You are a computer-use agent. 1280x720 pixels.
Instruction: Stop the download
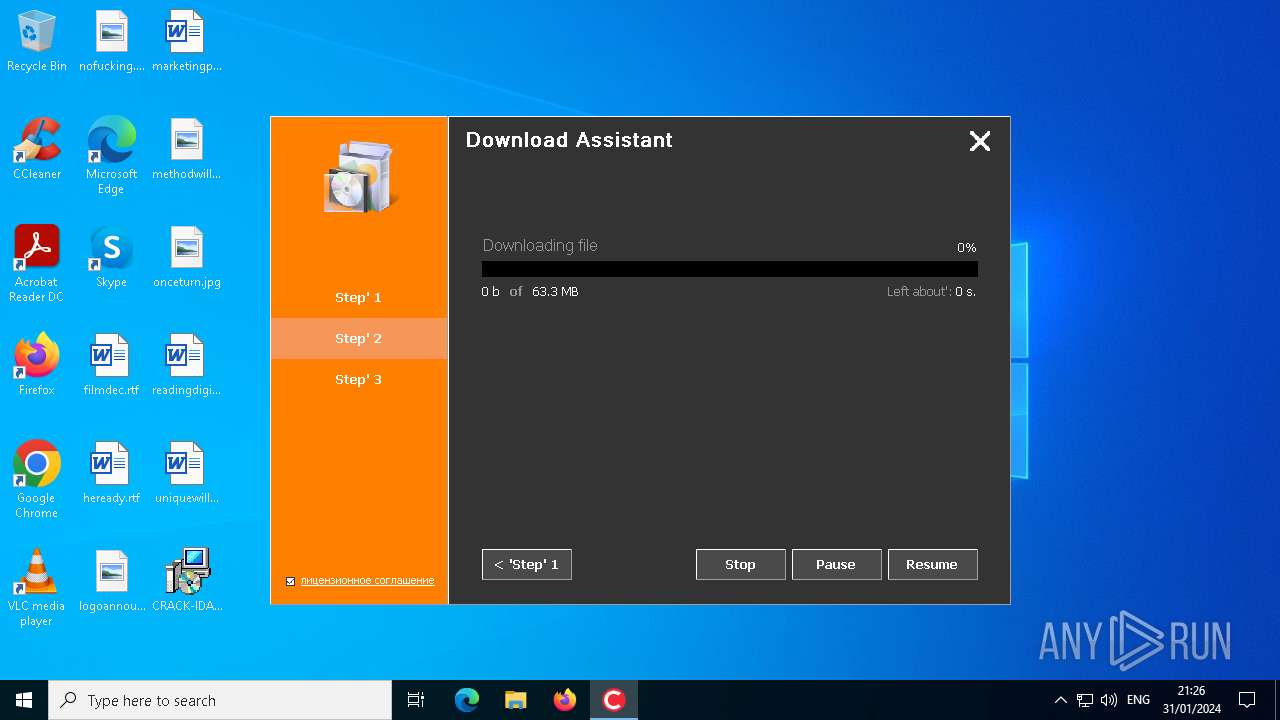coord(741,564)
